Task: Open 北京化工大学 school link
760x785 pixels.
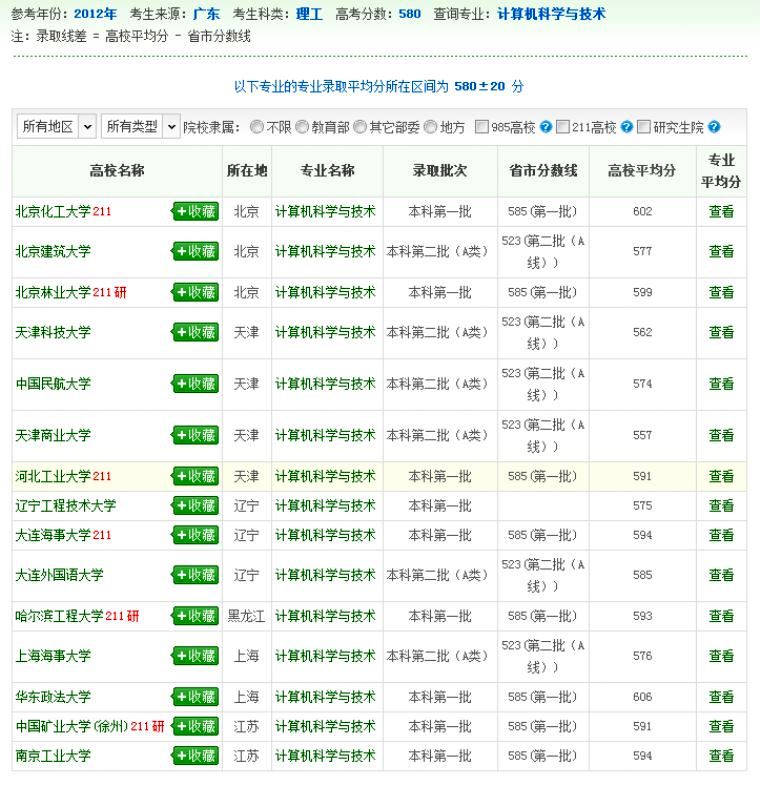Action: click(53, 211)
